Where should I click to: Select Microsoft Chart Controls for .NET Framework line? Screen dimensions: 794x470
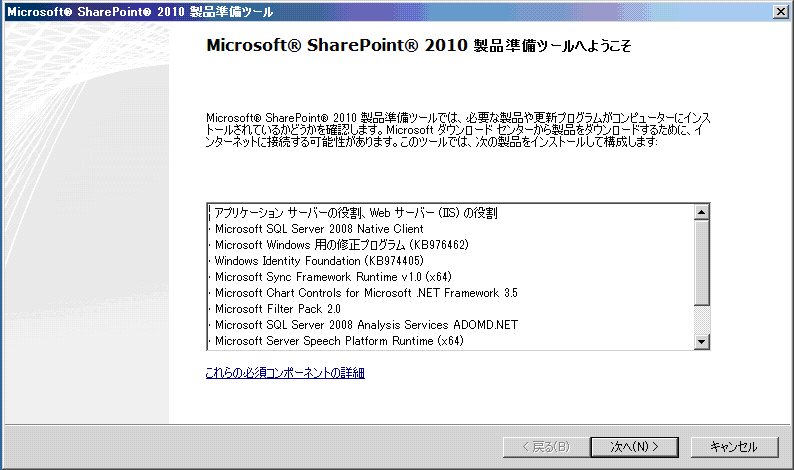pos(366,293)
